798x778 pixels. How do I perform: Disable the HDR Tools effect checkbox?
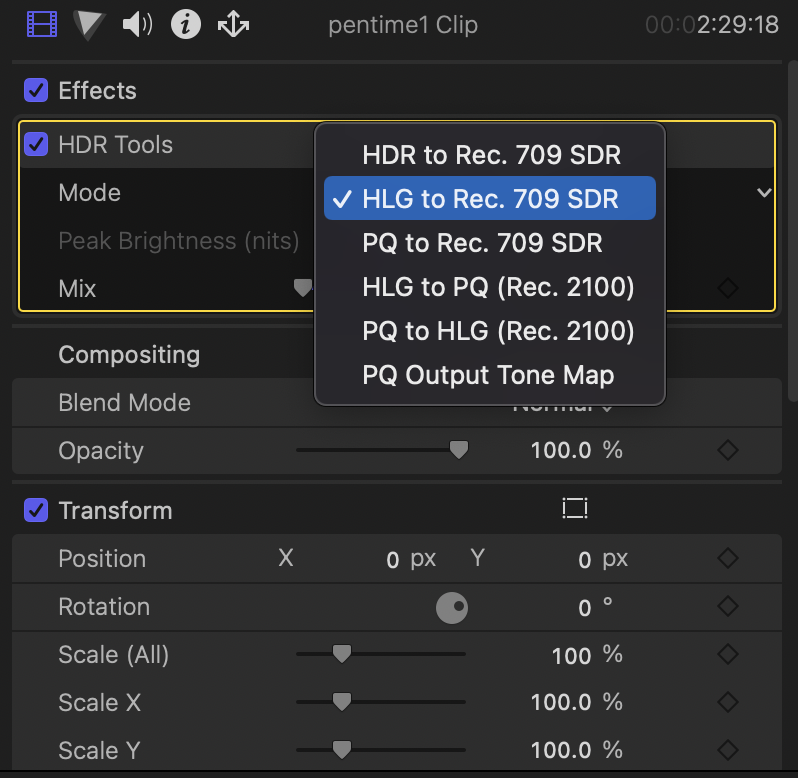(36, 145)
